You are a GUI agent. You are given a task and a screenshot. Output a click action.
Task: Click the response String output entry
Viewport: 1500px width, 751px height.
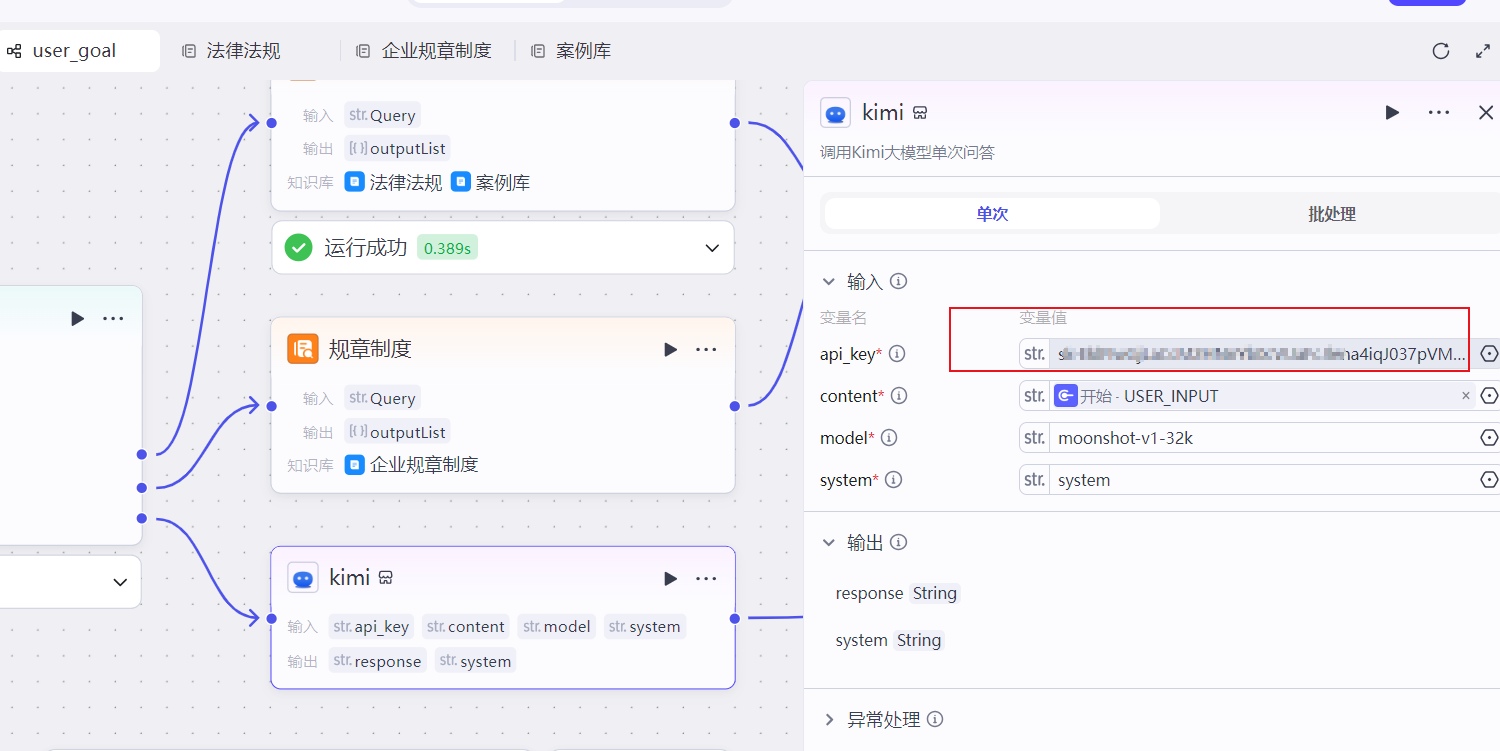896,593
